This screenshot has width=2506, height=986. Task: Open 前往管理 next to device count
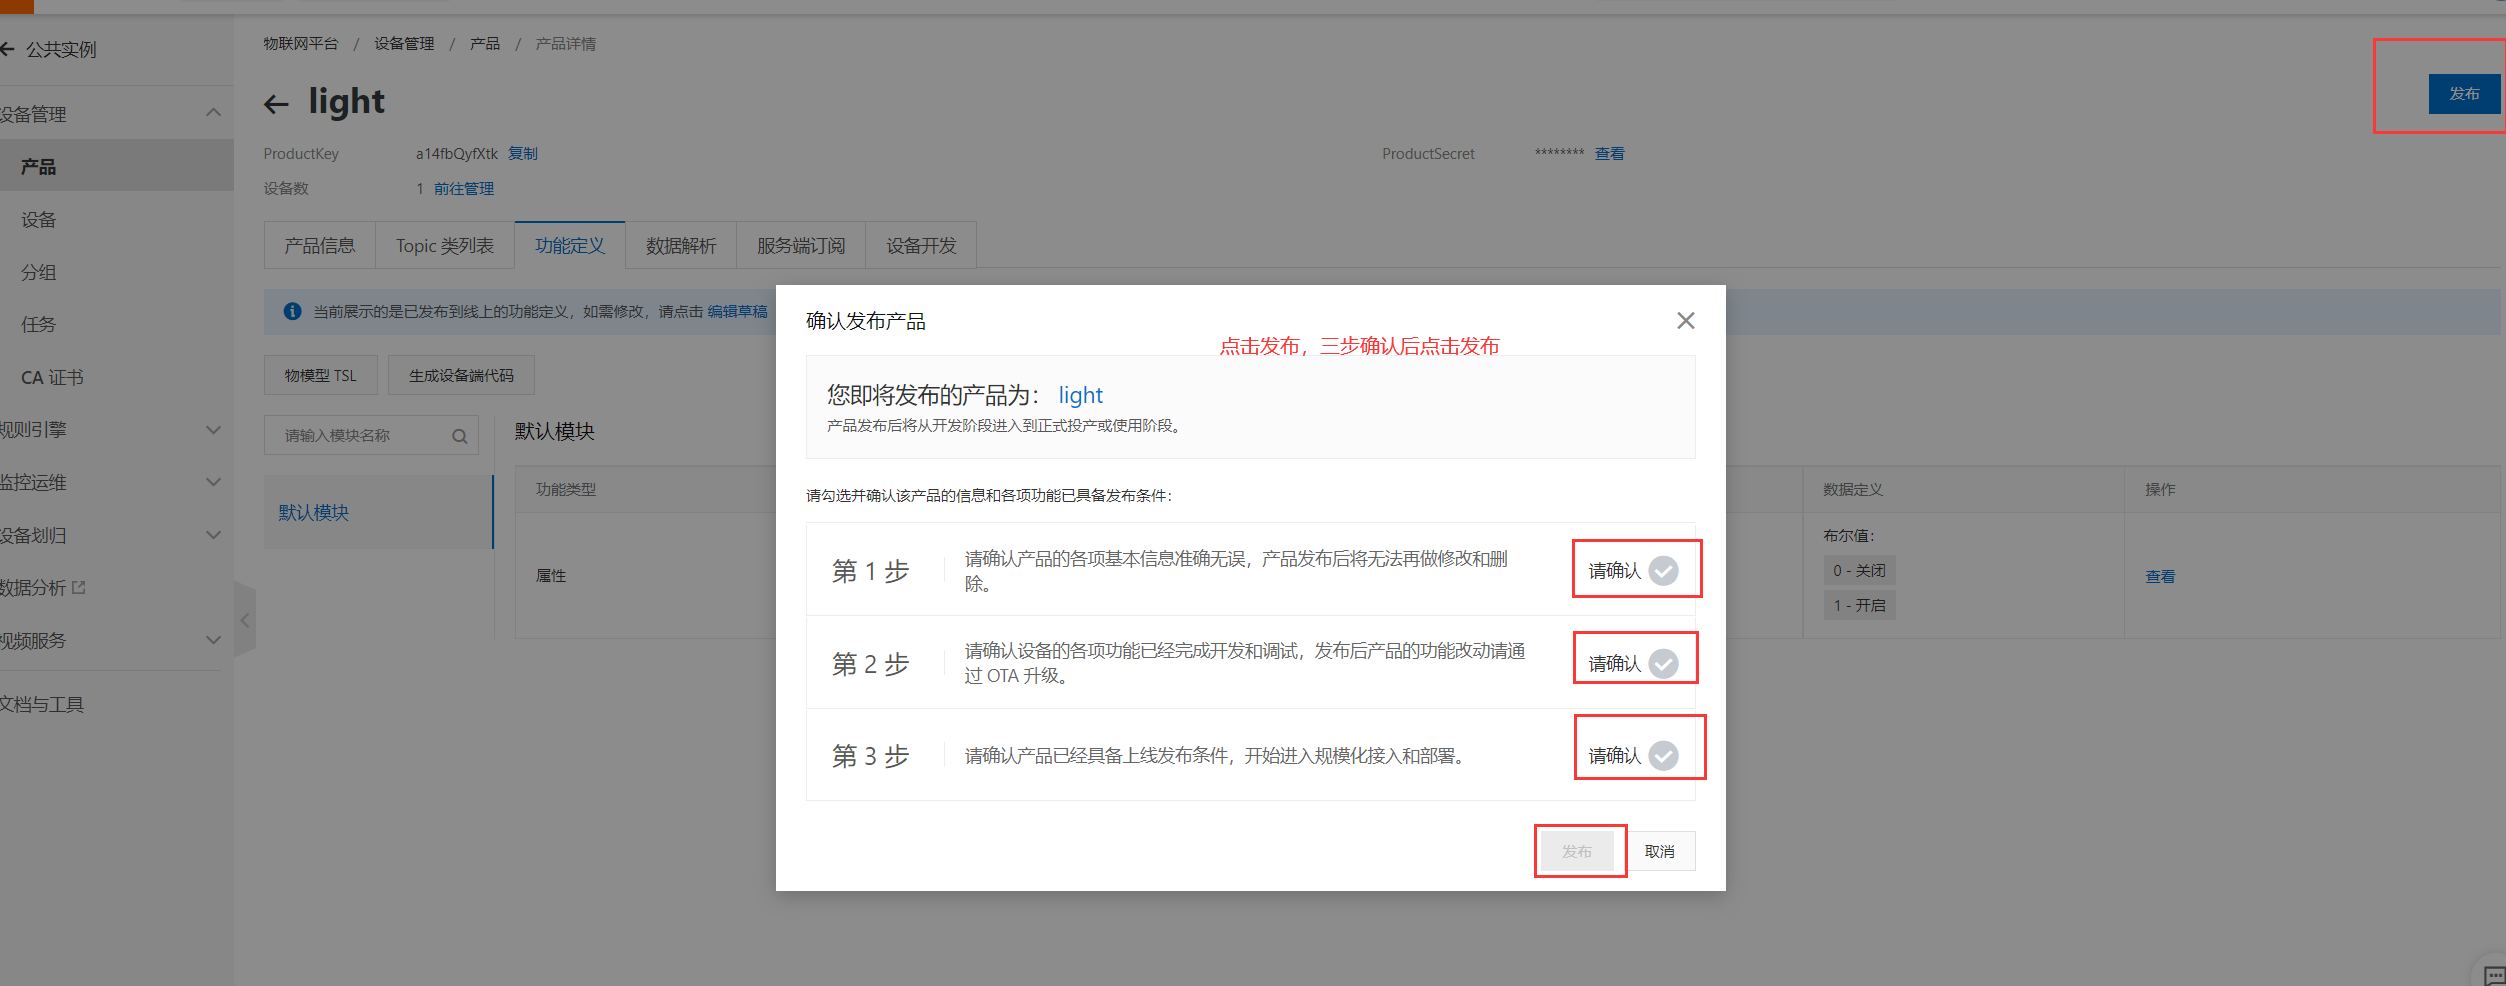pyautogui.click(x=464, y=188)
